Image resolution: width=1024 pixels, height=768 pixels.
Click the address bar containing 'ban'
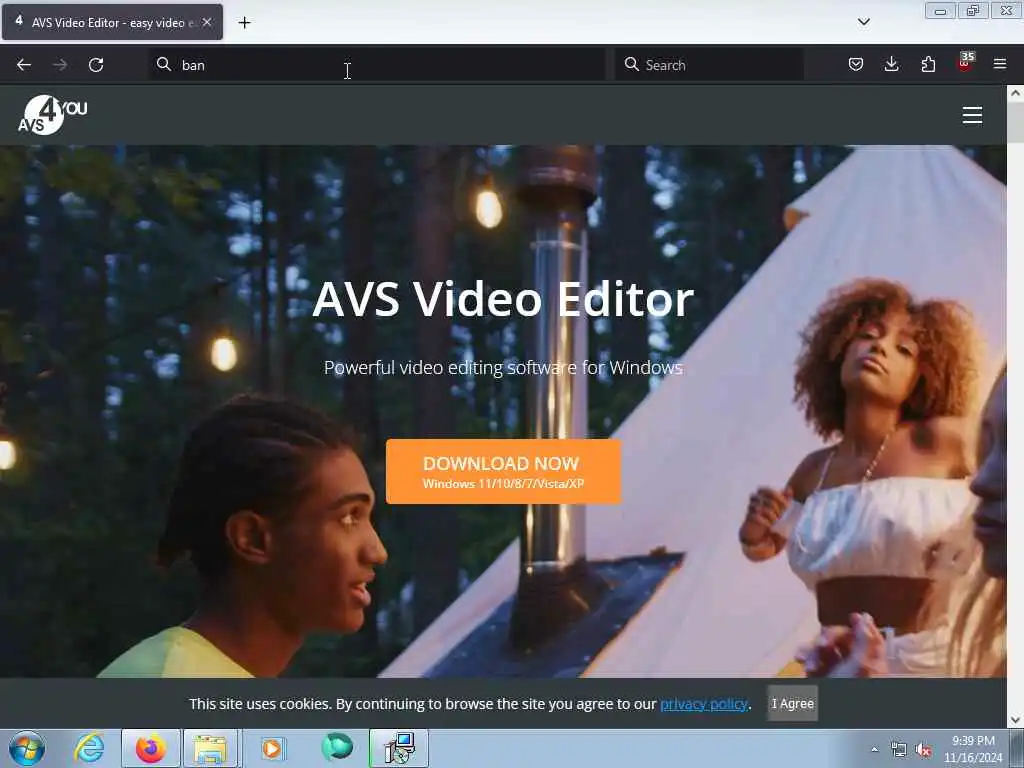[x=377, y=65]
